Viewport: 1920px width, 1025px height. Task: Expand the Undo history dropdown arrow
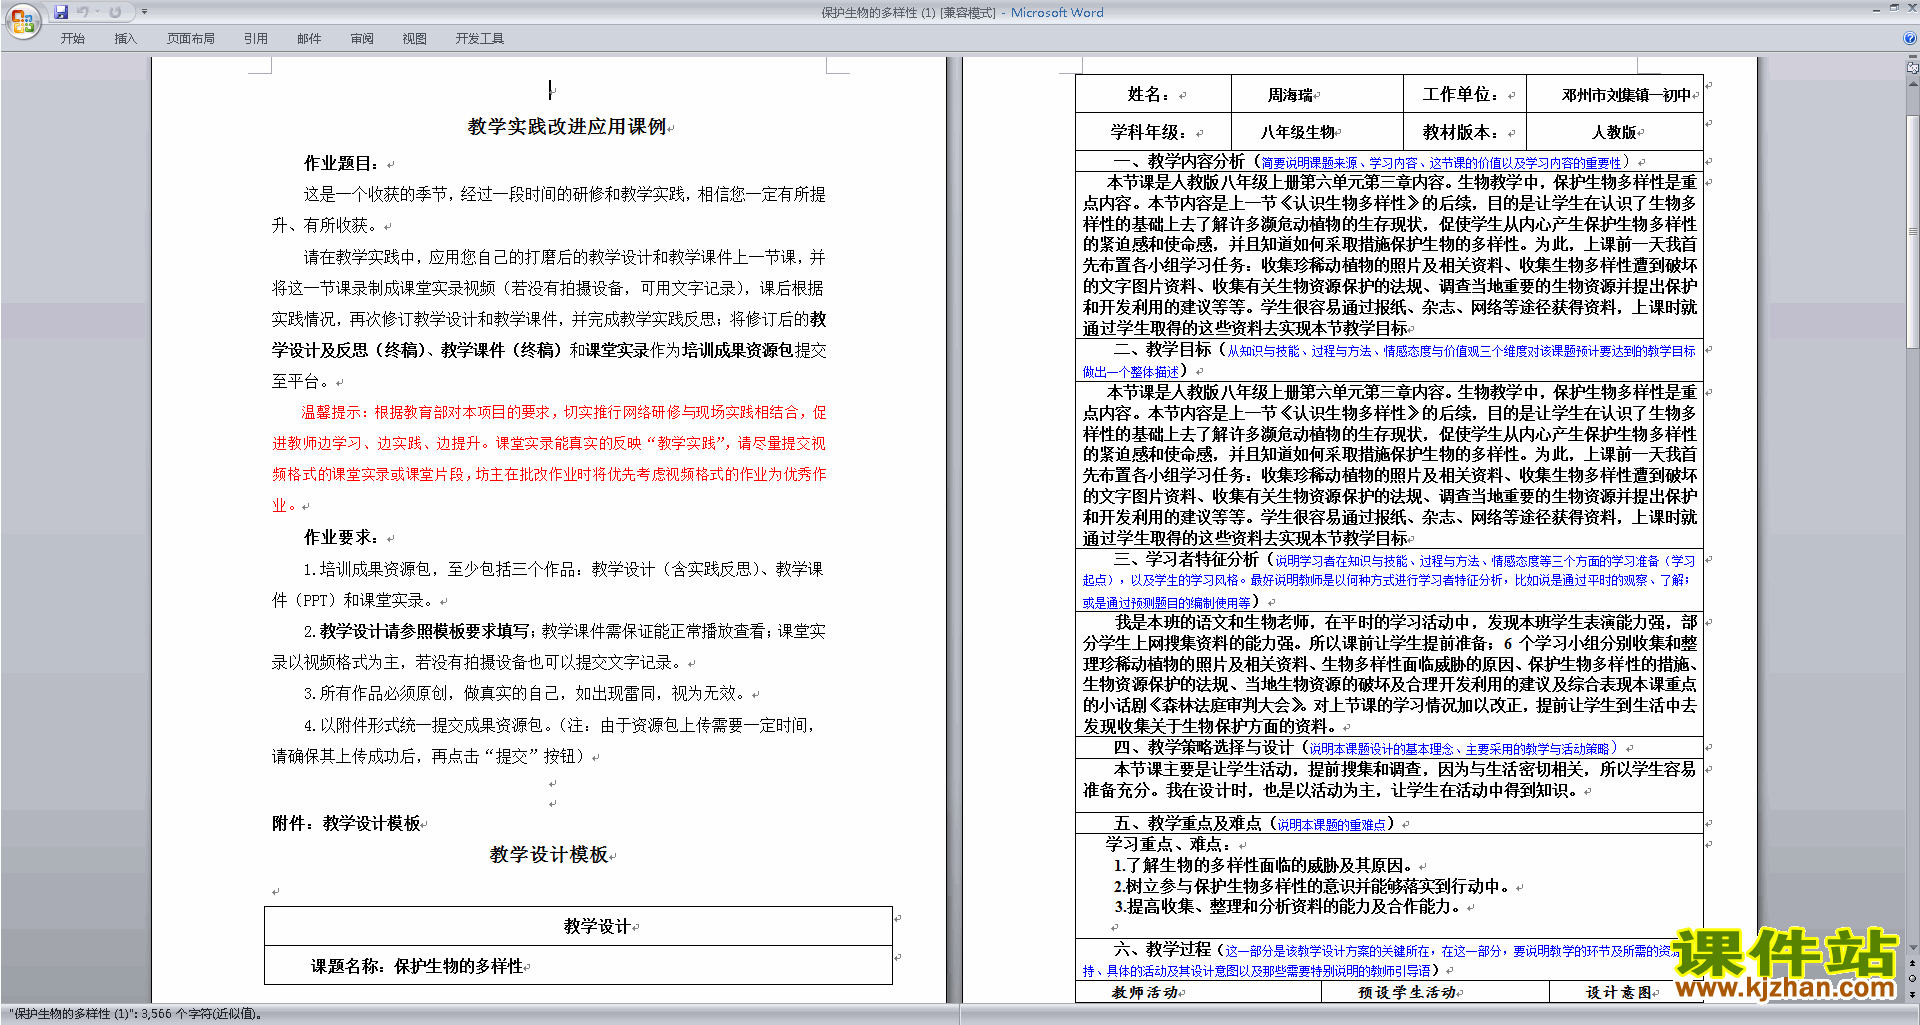tap(97, 12)
